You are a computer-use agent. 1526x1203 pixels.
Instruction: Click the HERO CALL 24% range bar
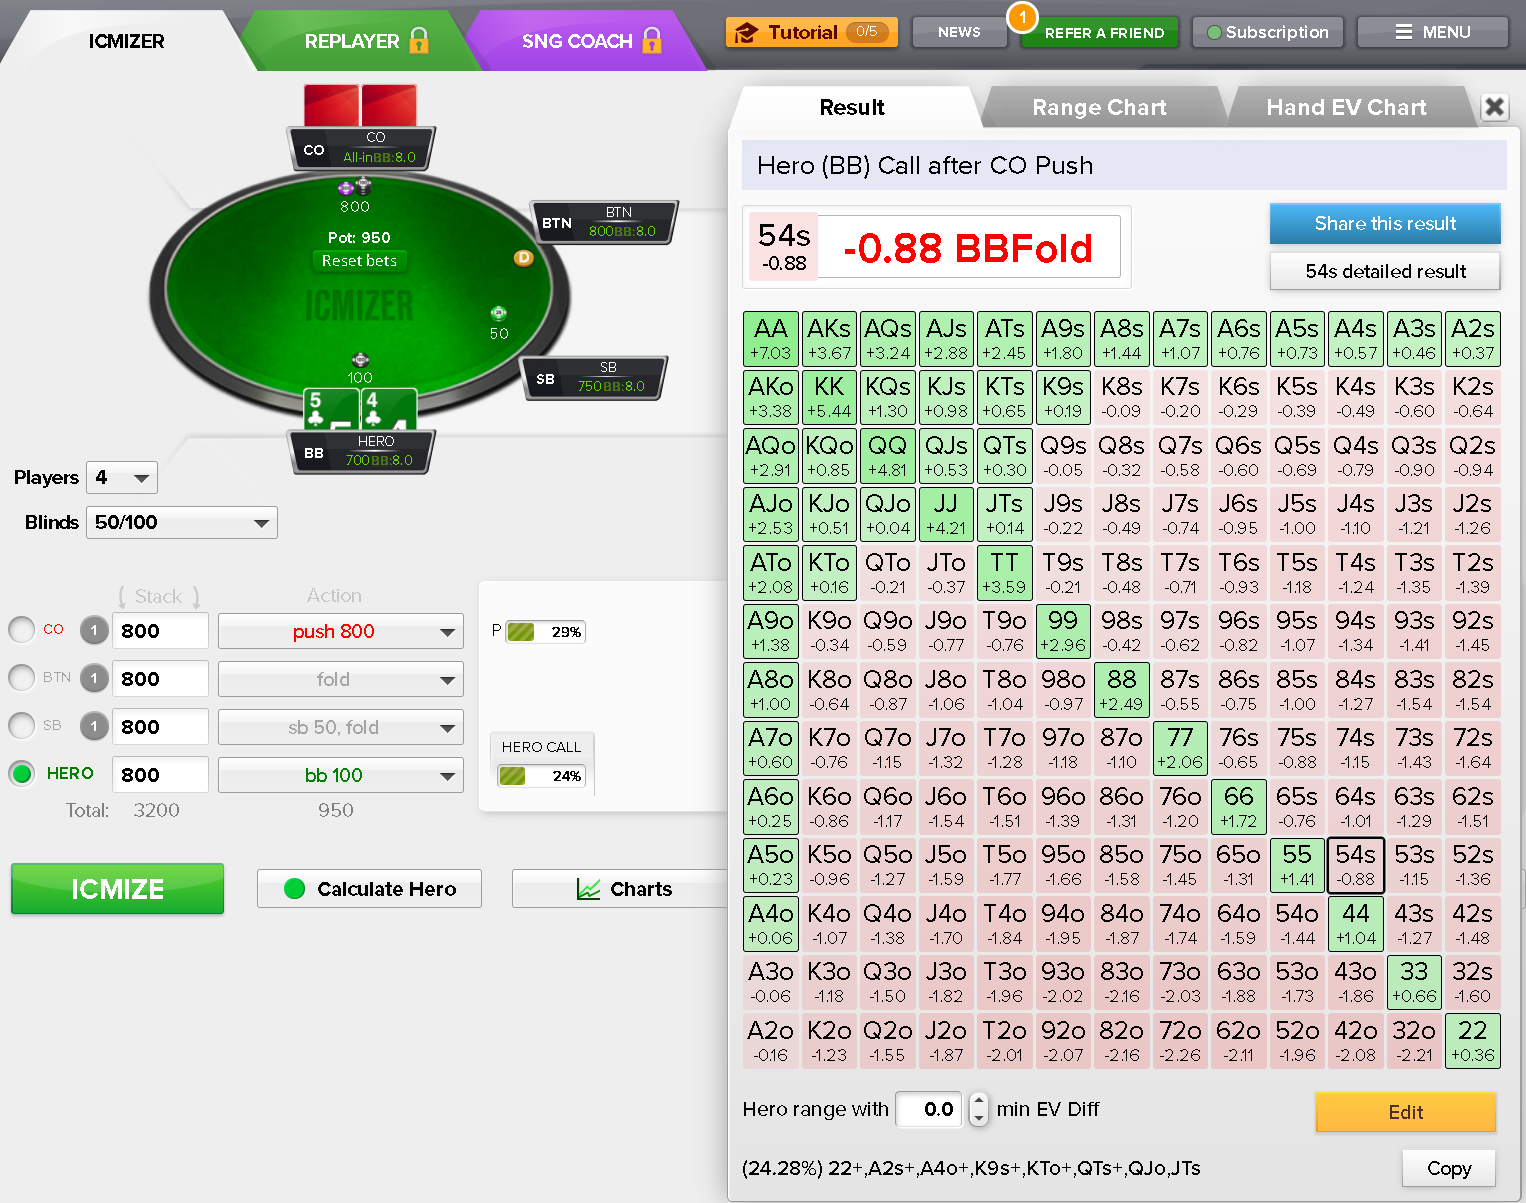click(x=541, y=776)
